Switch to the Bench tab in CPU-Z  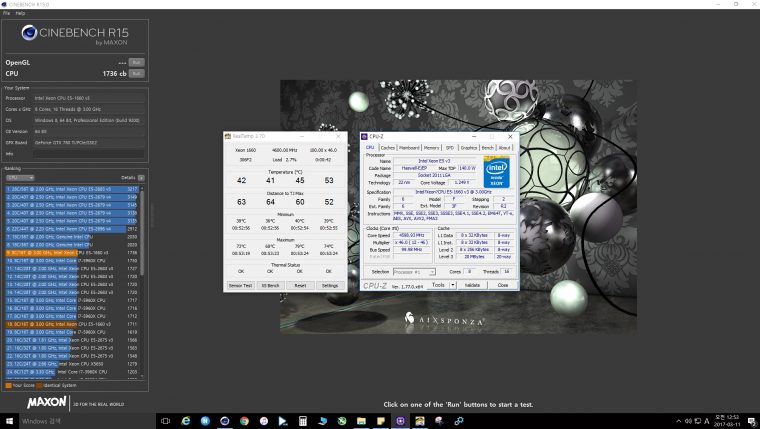pyautogui.click(x=488, y=147)
